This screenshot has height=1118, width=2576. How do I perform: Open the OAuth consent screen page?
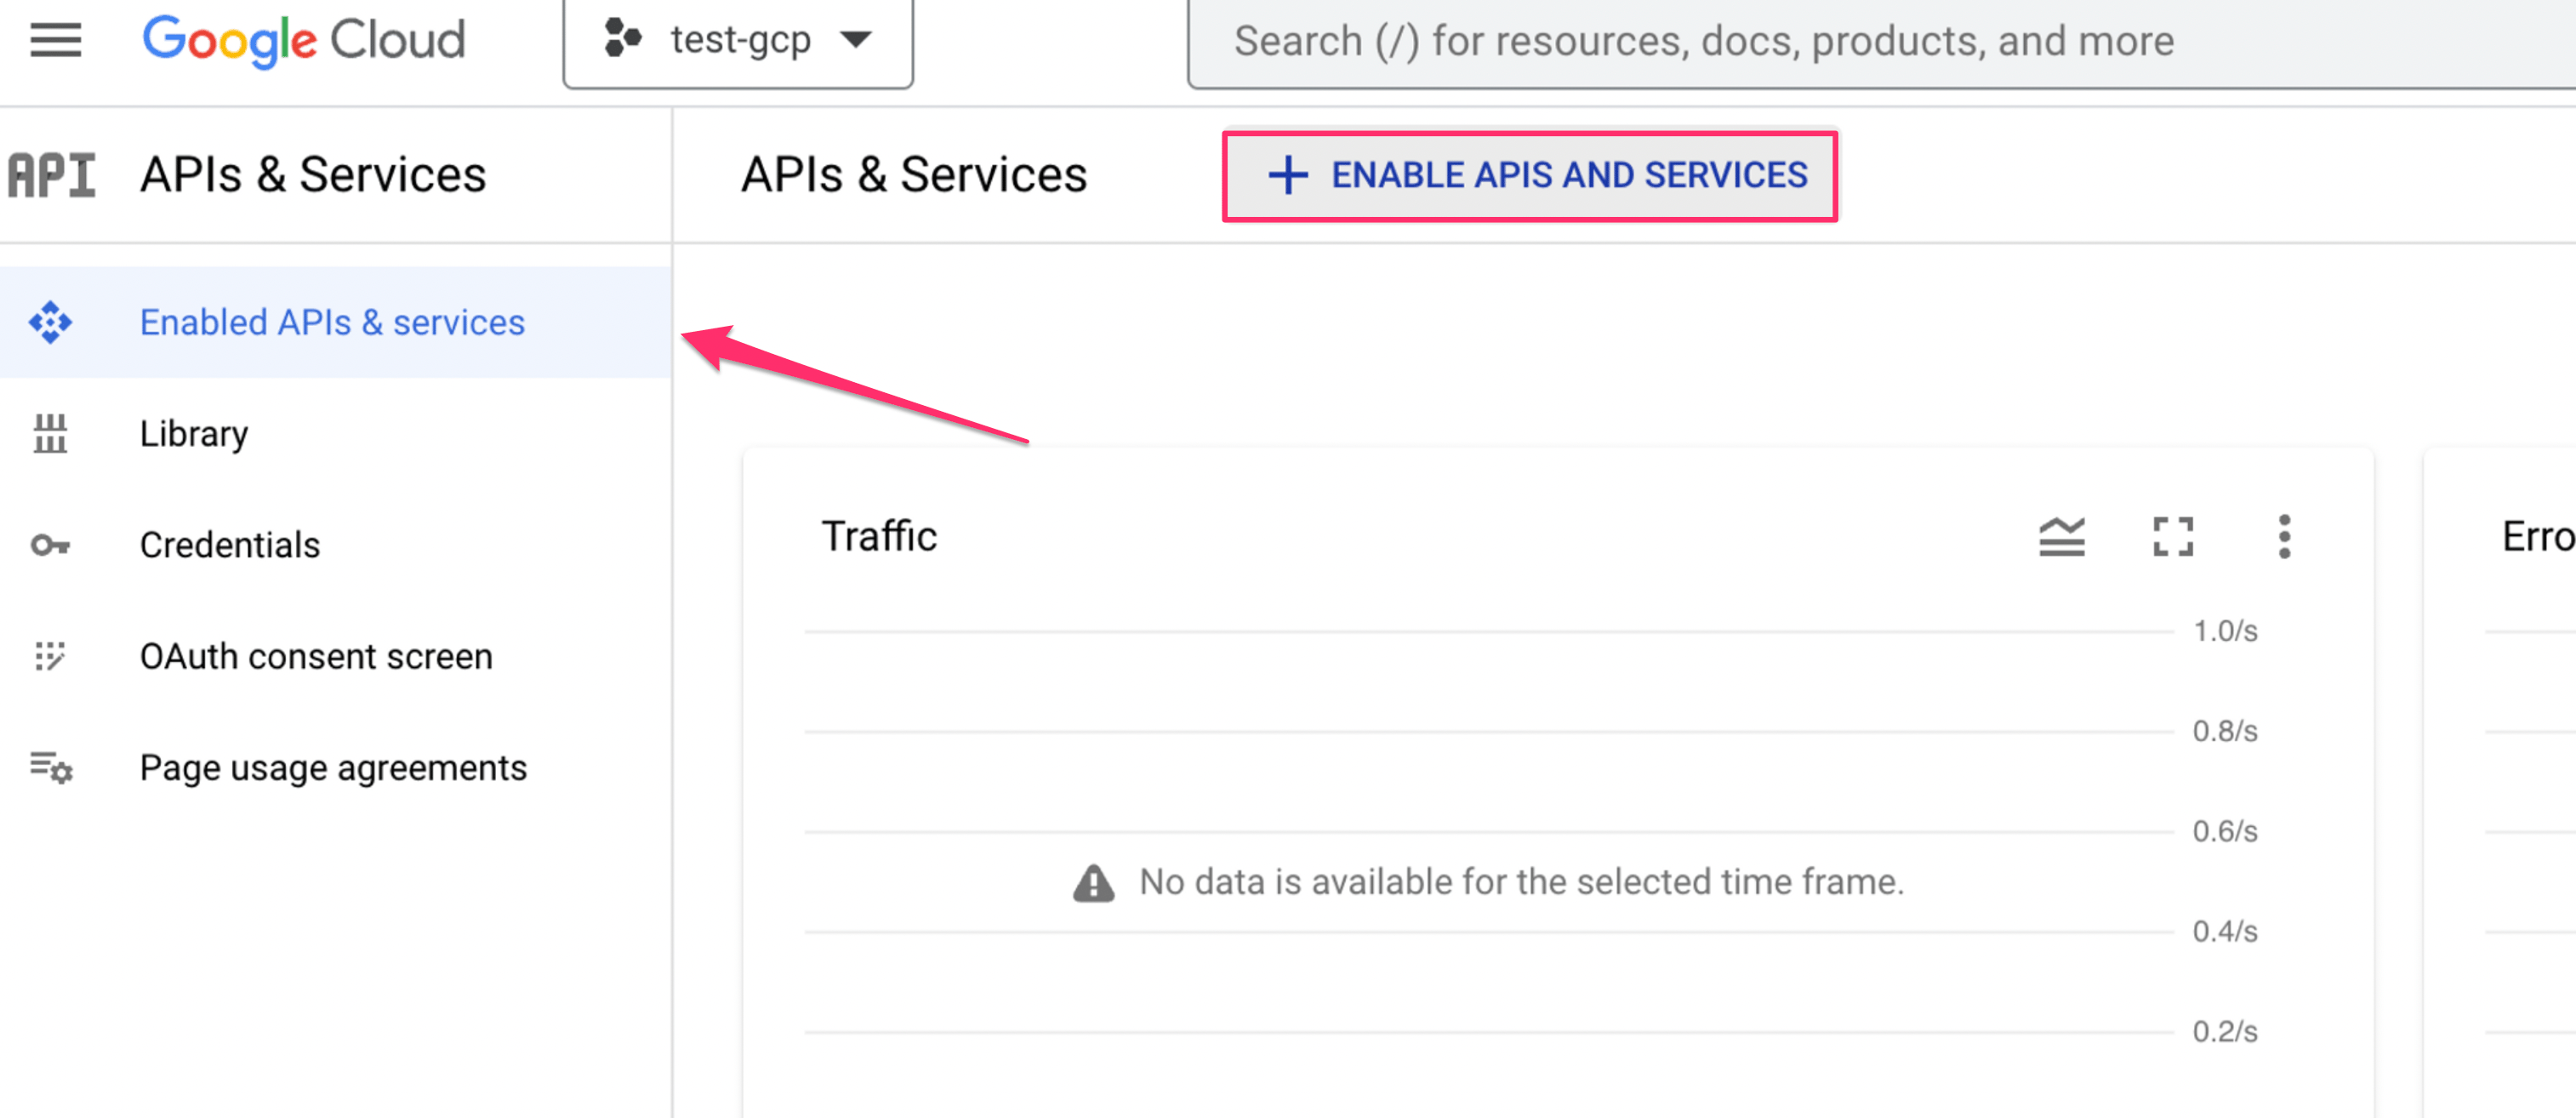[336, 656]
